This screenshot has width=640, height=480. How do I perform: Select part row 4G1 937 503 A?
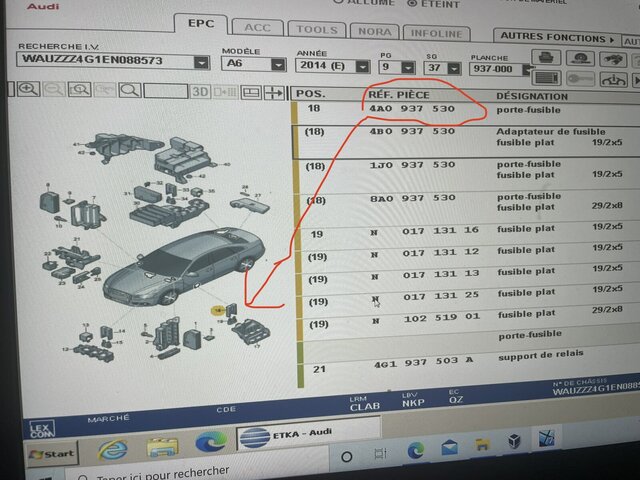469,364
